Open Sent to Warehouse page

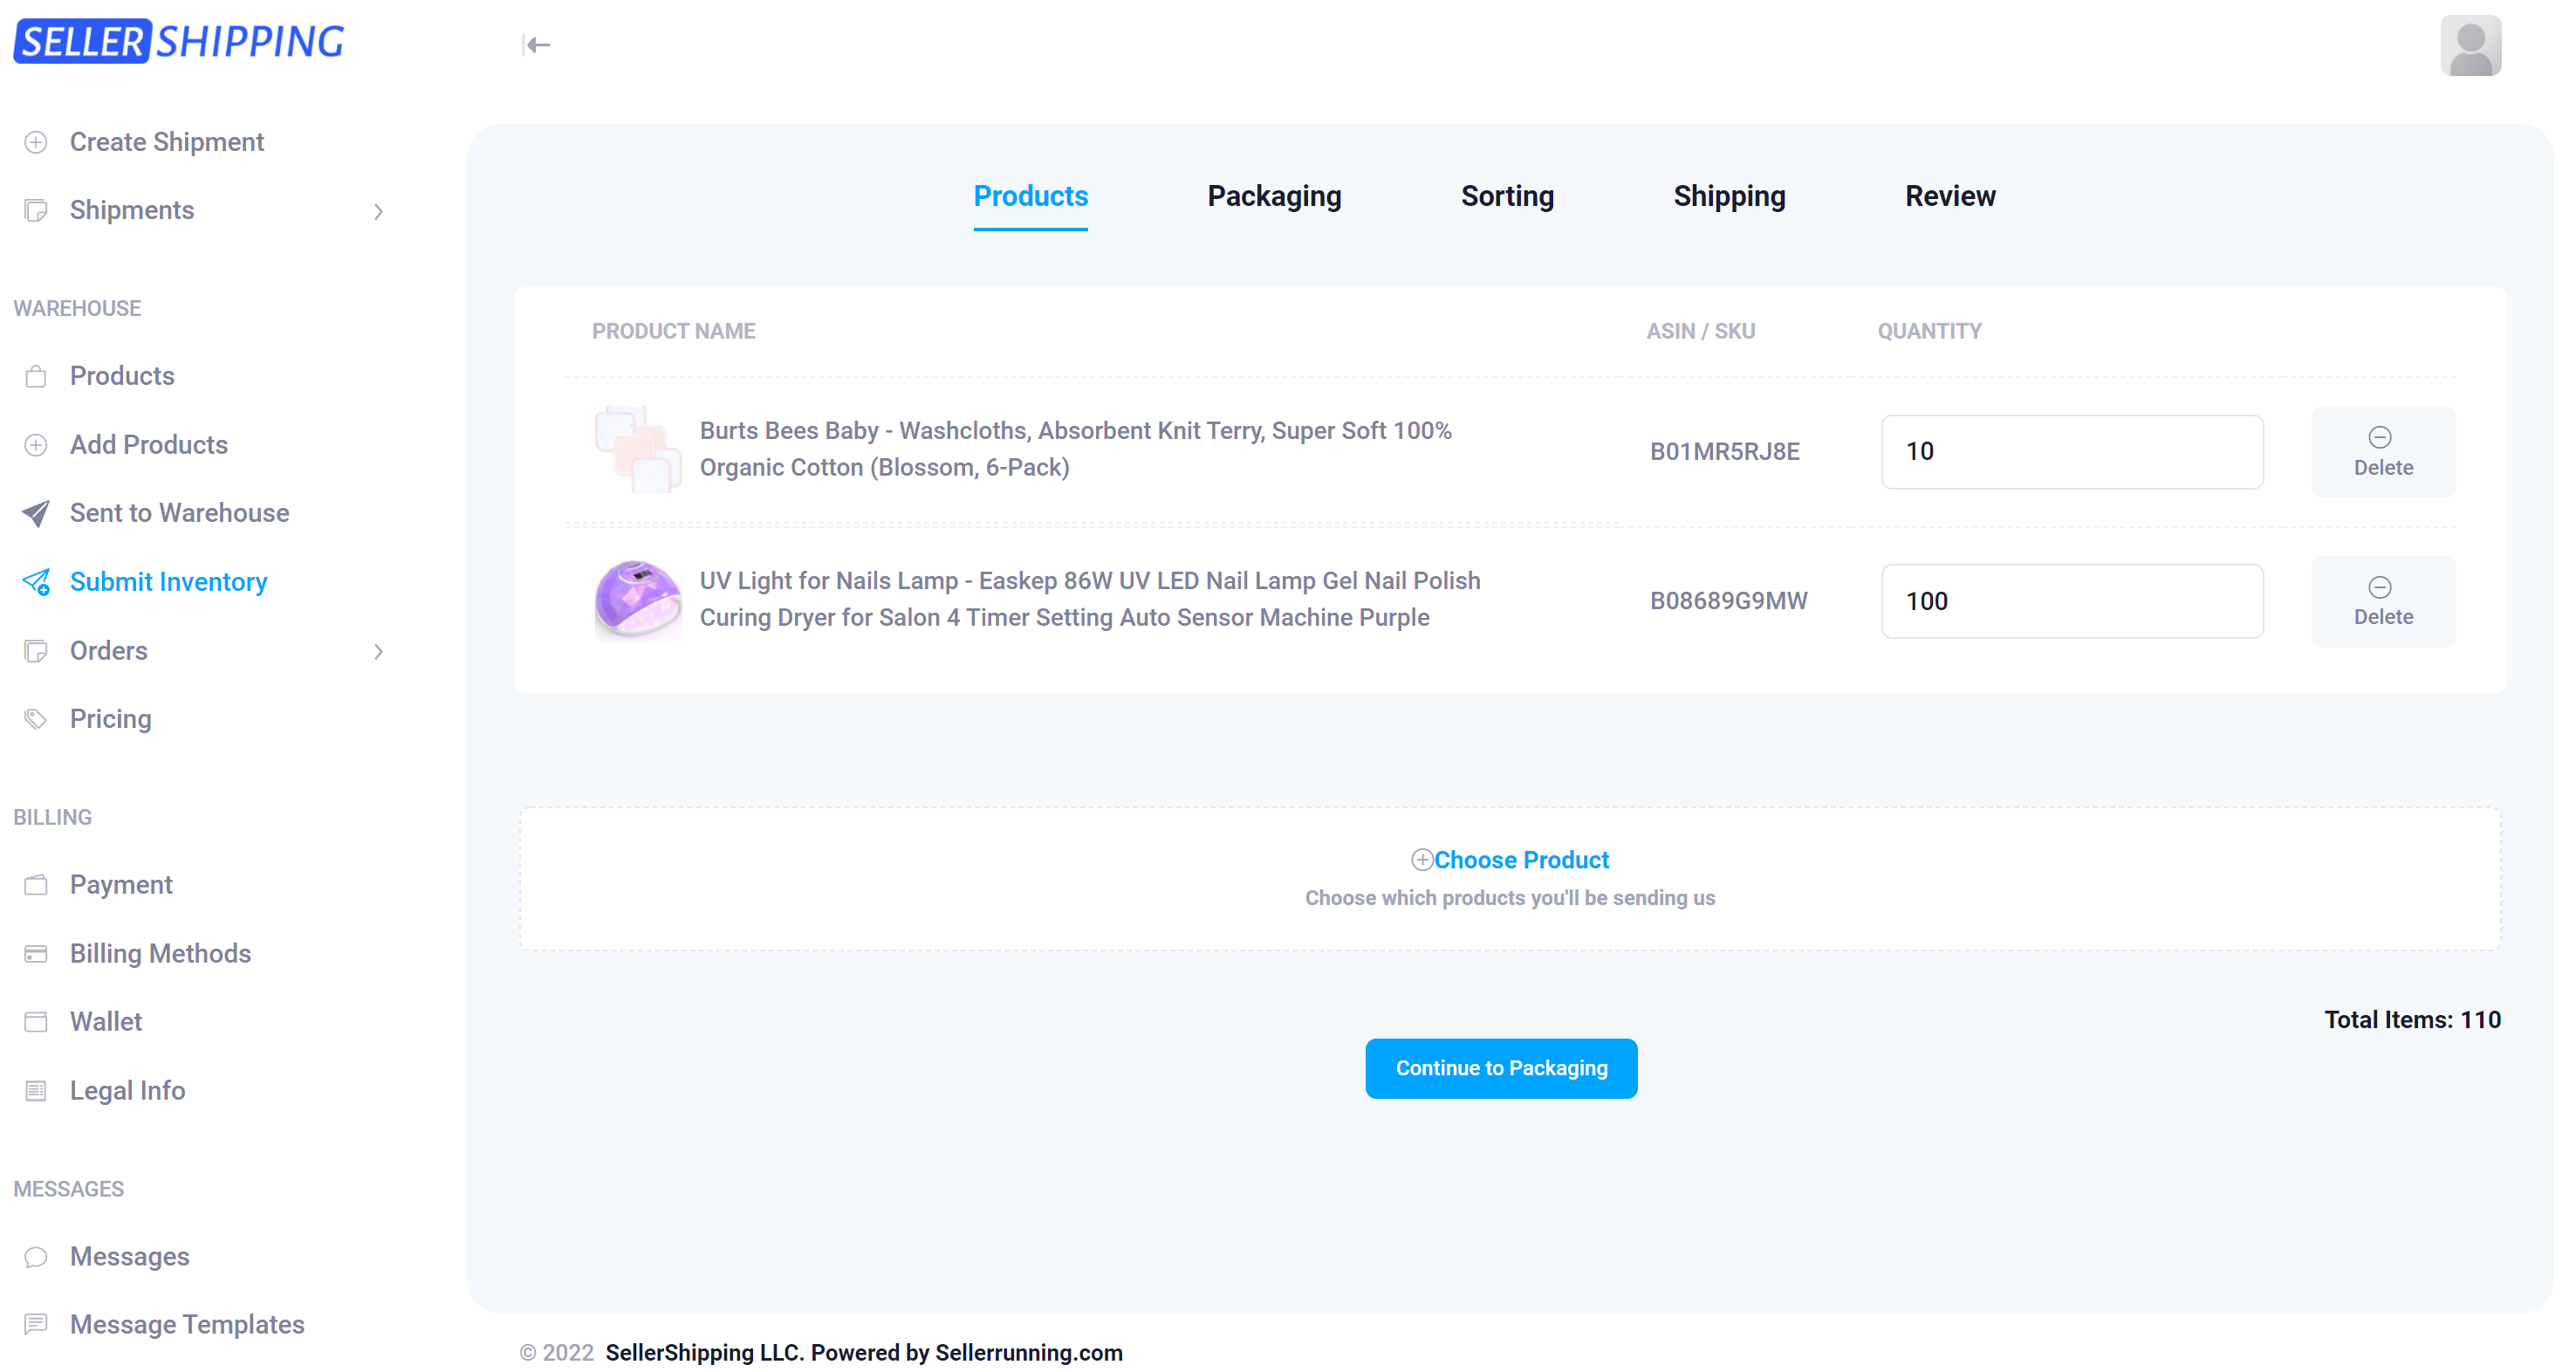179,513
